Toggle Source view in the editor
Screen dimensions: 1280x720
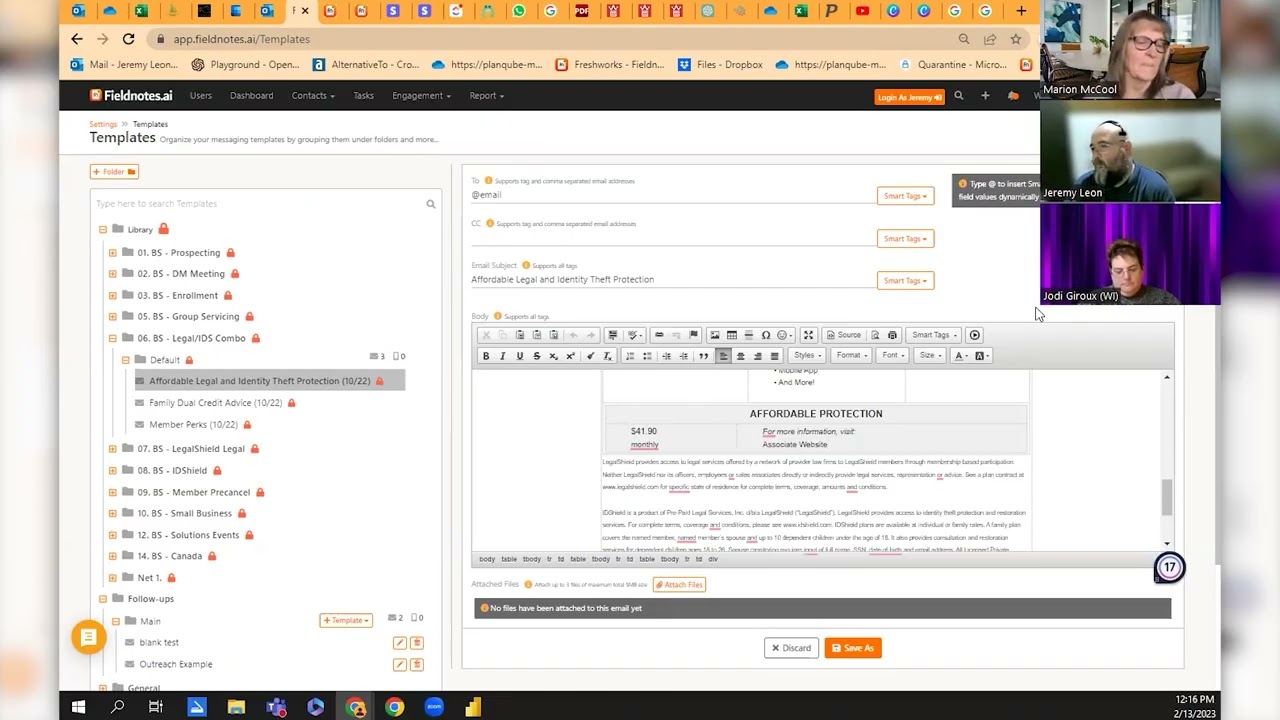(843, 335)
